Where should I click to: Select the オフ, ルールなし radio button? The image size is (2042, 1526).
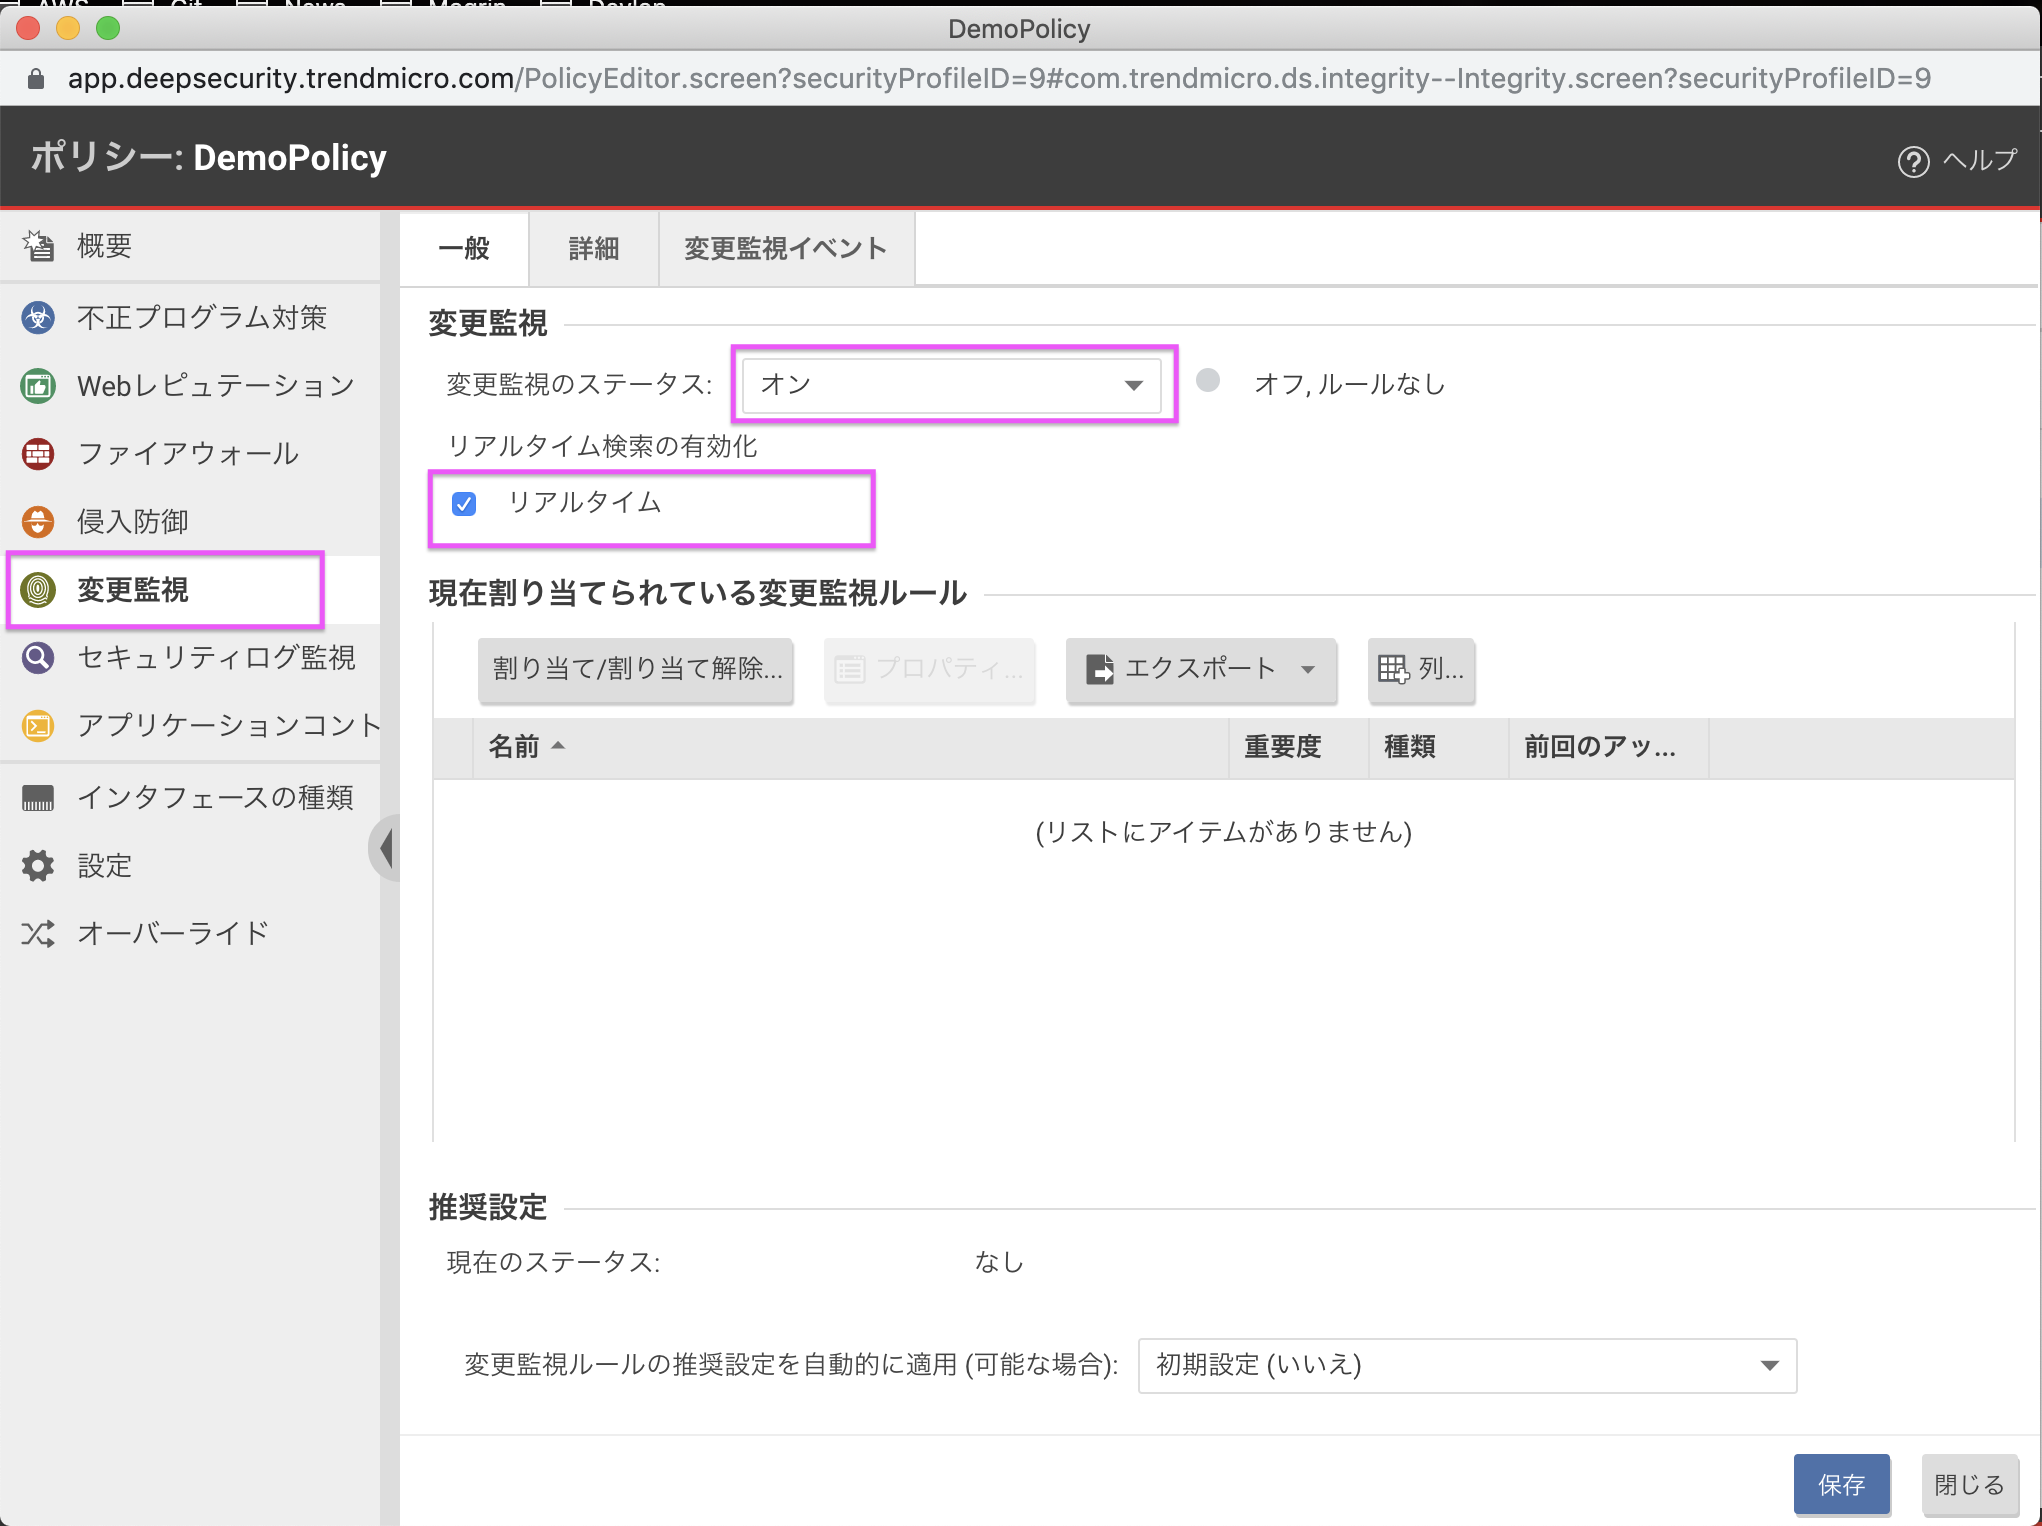(1209, 381)
